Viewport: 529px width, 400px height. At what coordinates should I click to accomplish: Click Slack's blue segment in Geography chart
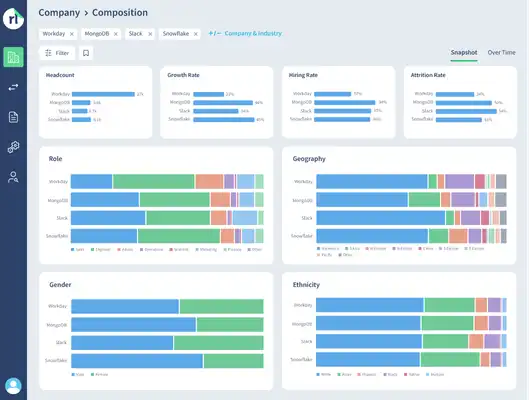coord(381,218)
